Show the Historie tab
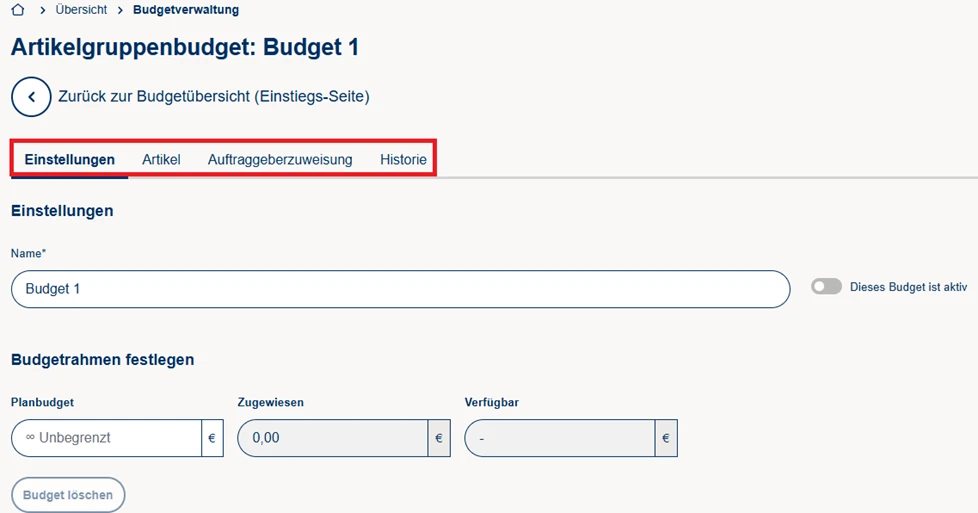 point(403,160)
